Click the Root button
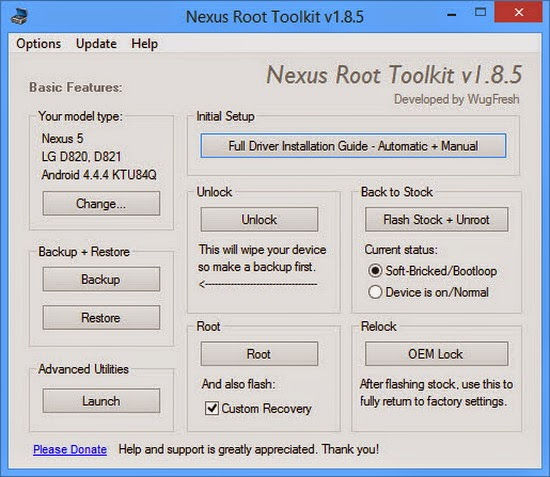 tap(259, 354)
